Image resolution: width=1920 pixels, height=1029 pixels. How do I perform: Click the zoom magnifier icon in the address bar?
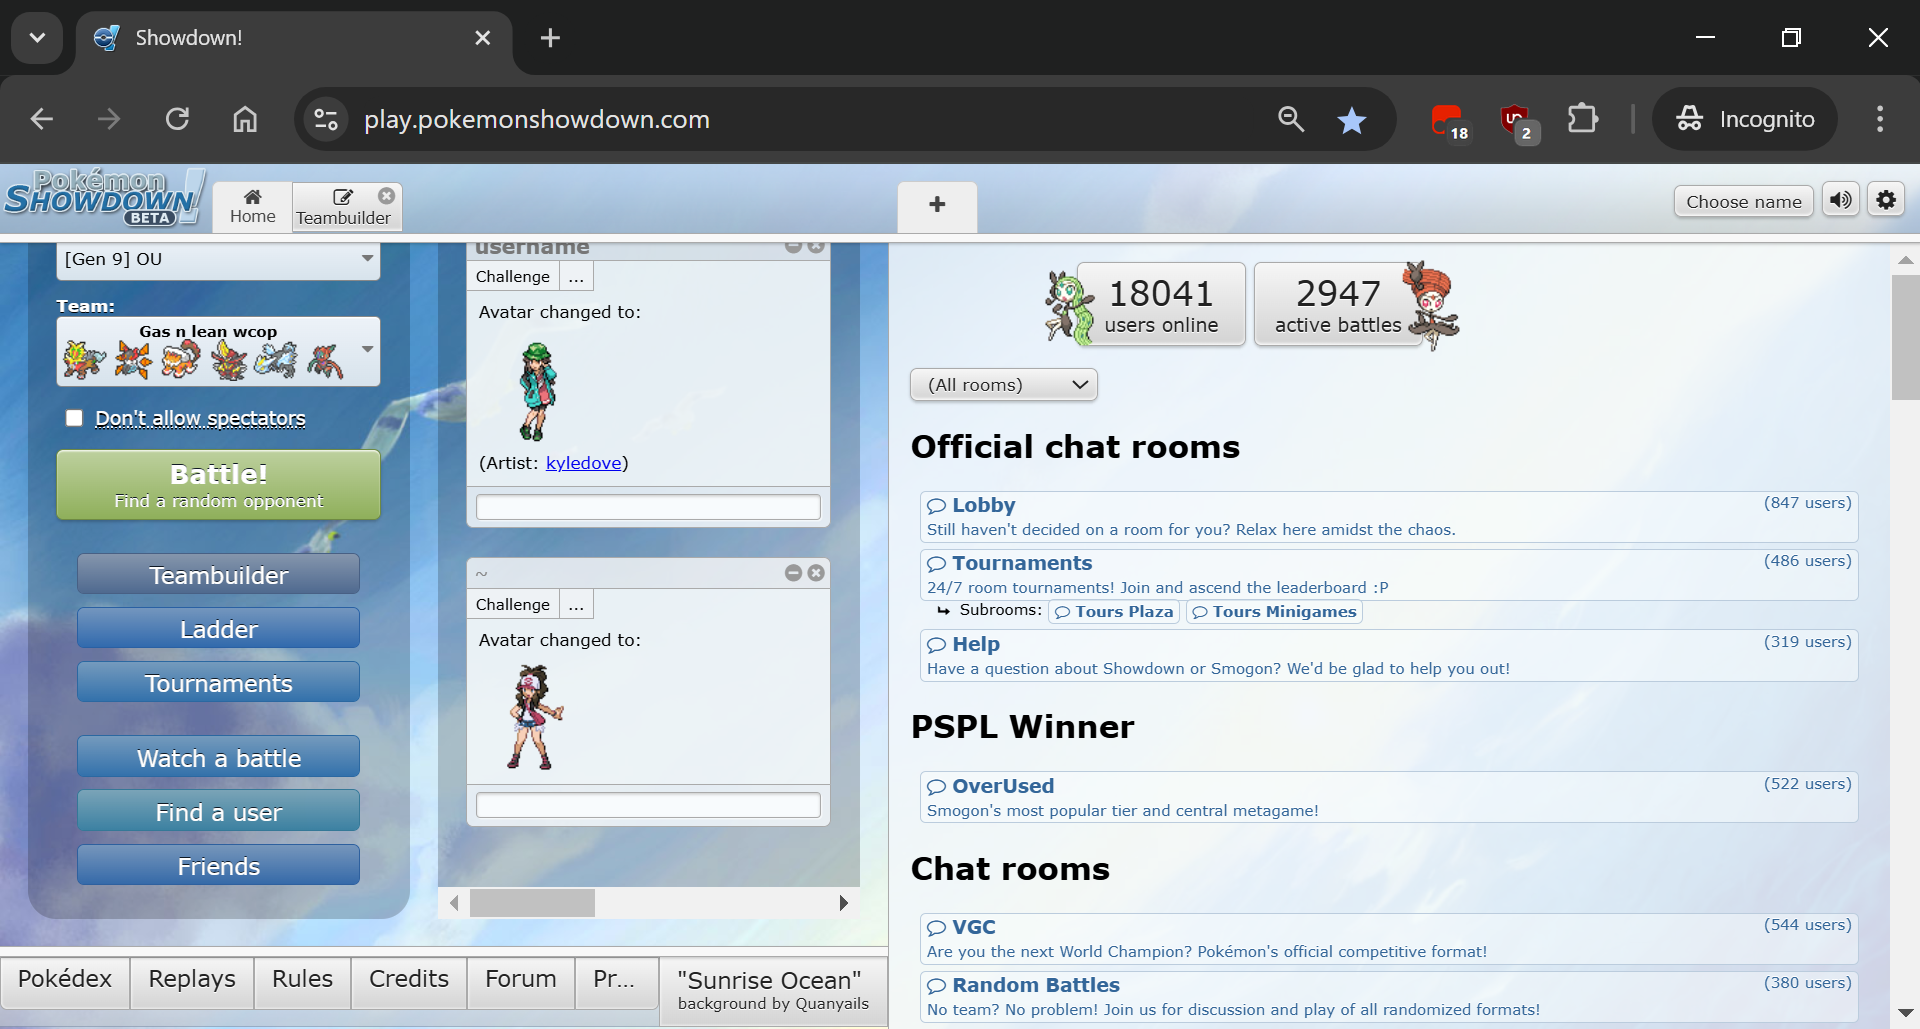pyautogui.click(x=1291, y=120)
